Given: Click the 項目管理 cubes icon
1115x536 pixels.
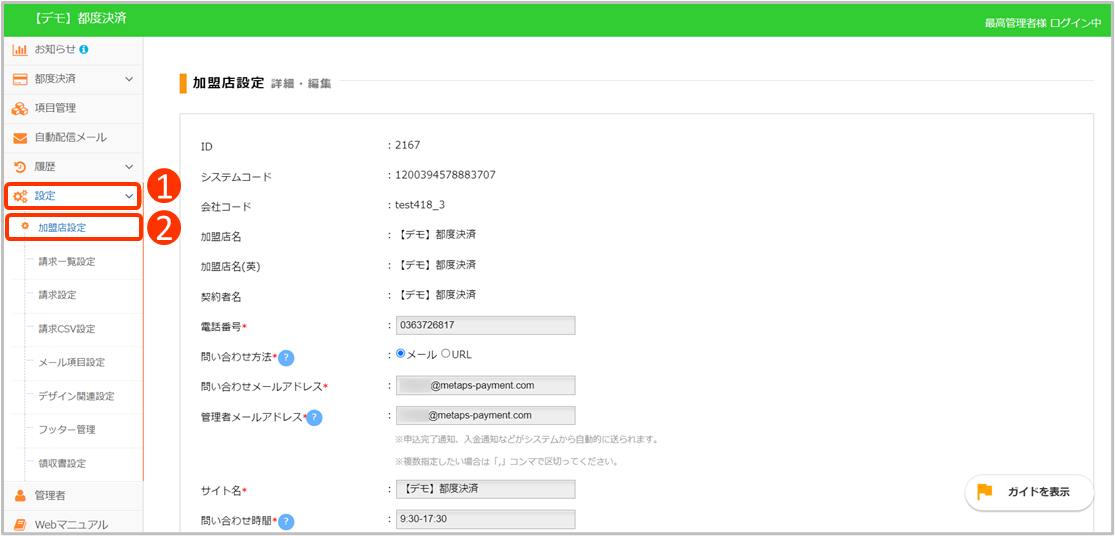Looking at the screenshot, I should (20, 108).
